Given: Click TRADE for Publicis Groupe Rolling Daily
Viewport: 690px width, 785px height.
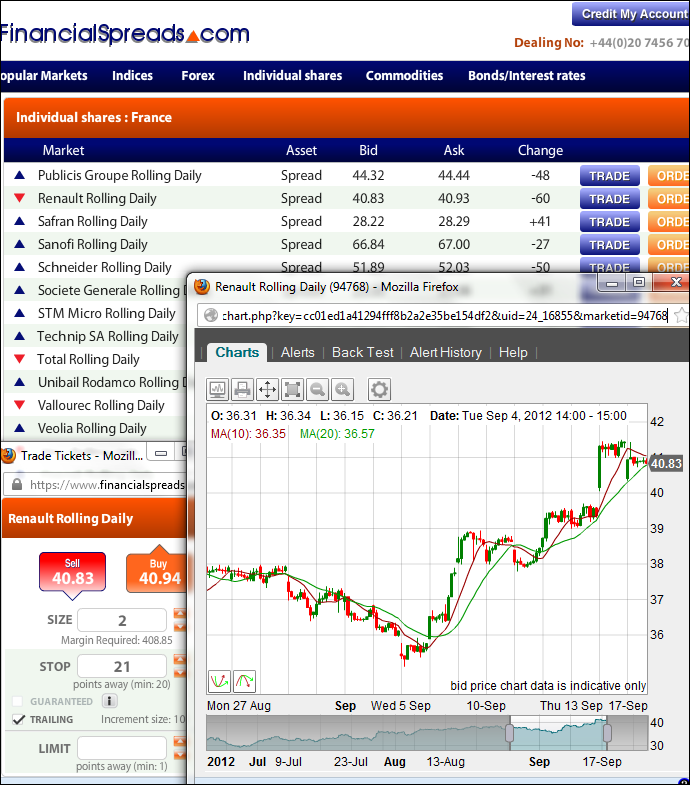Looking at the screenshot, I should 609,176.
